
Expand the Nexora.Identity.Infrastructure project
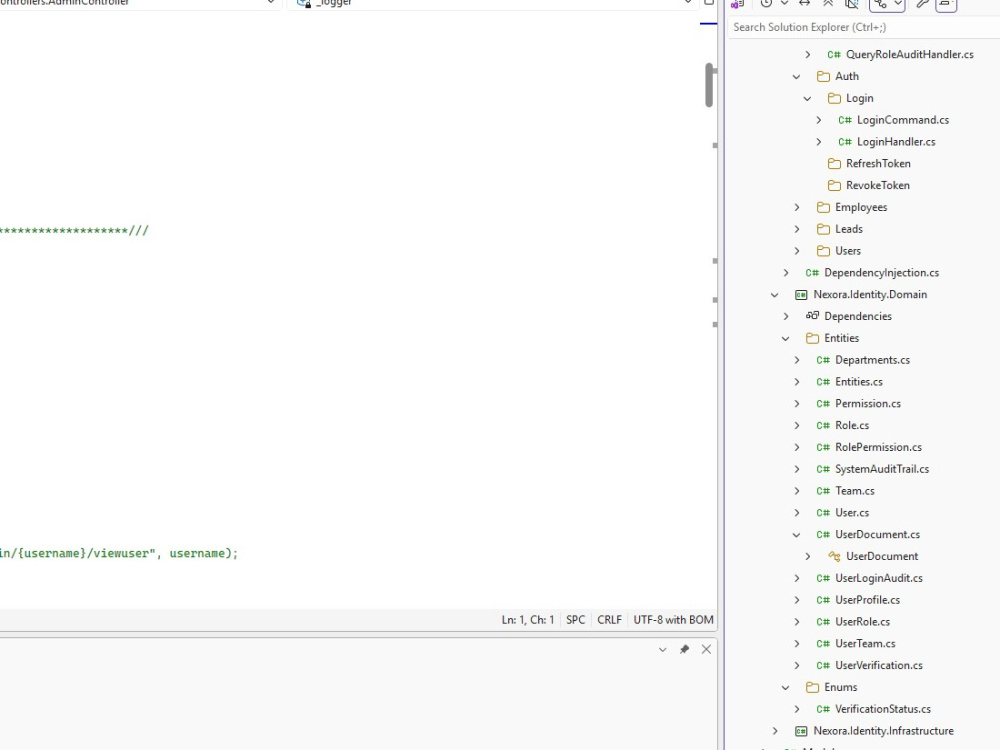(774, 731)
